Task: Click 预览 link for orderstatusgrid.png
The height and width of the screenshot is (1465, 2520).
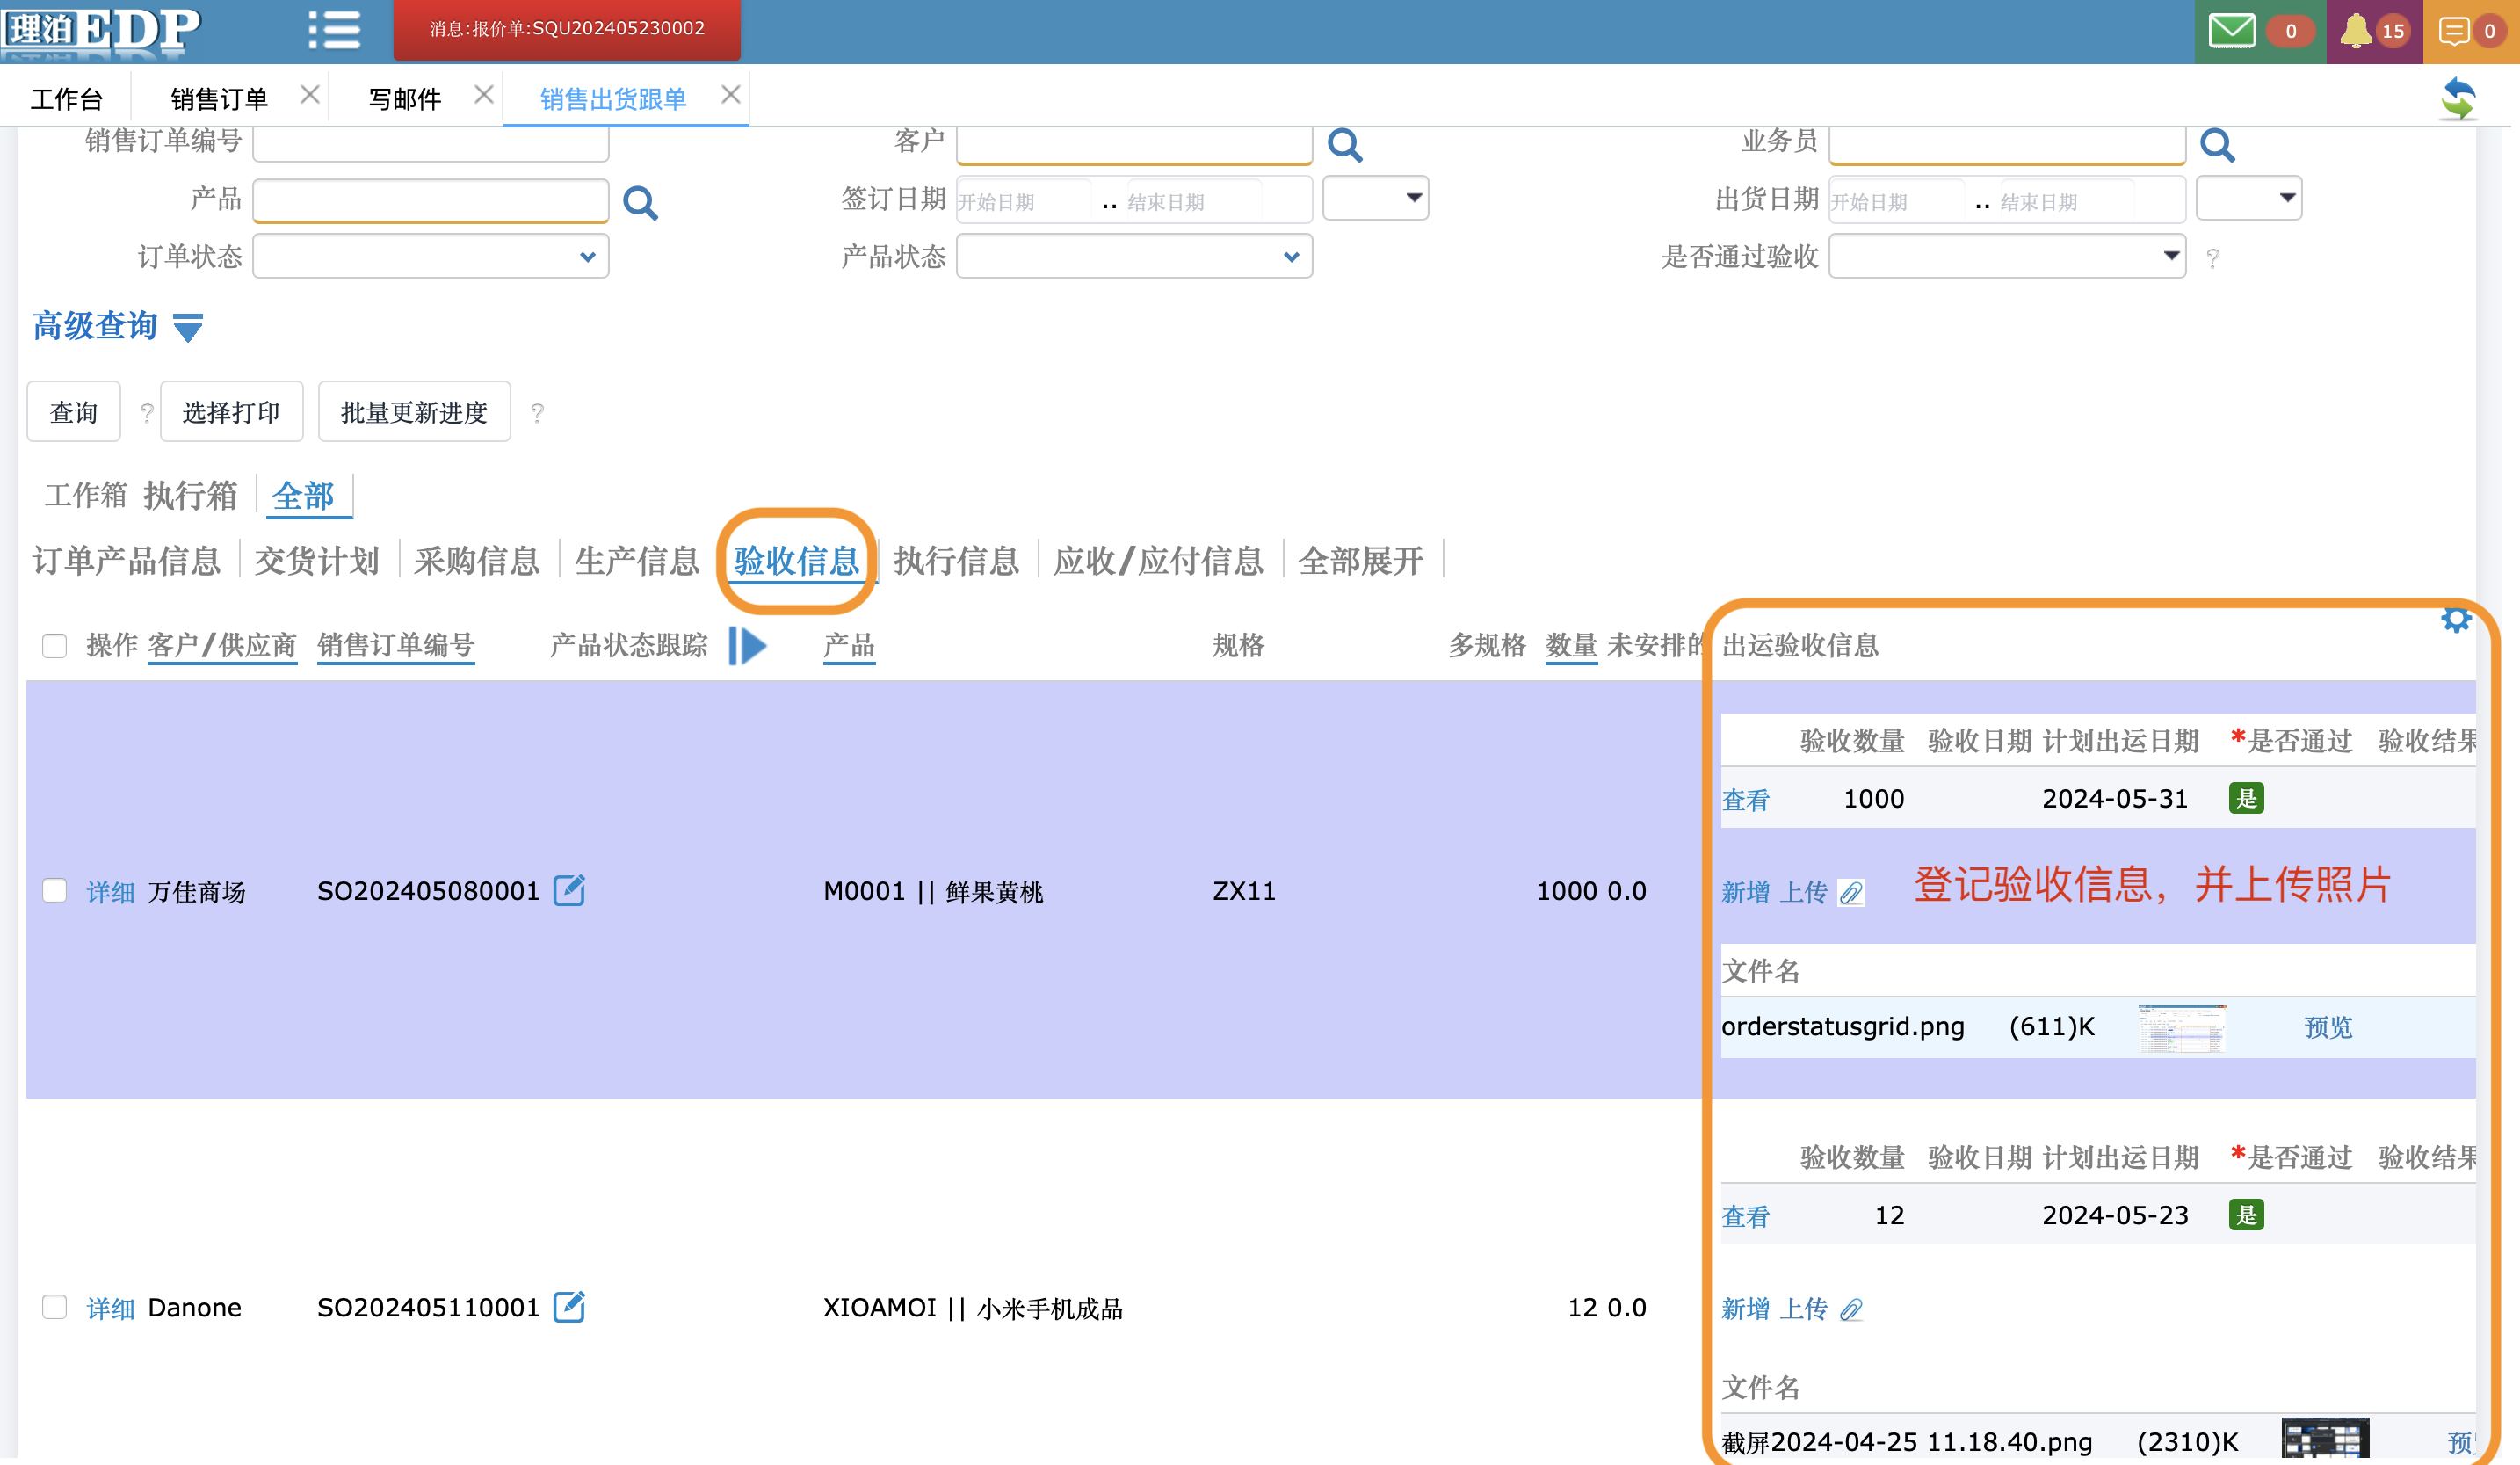Action: click(2327, 1027)
